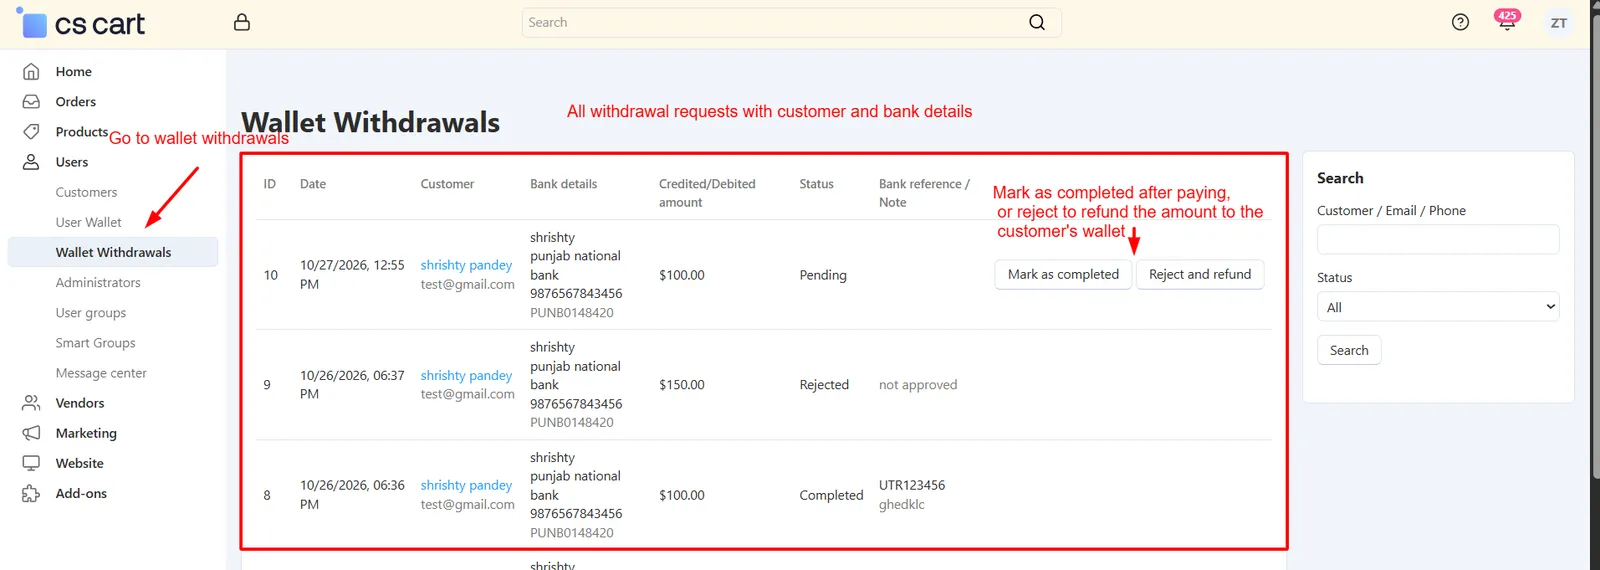1600x570 pixels.
Task: Click the Bank details column header
Action: tap(564, 184)
